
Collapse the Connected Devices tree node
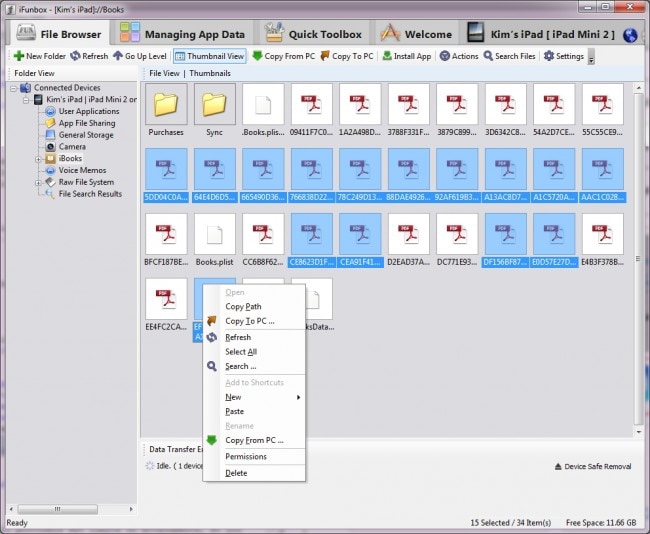click(14, 88)
